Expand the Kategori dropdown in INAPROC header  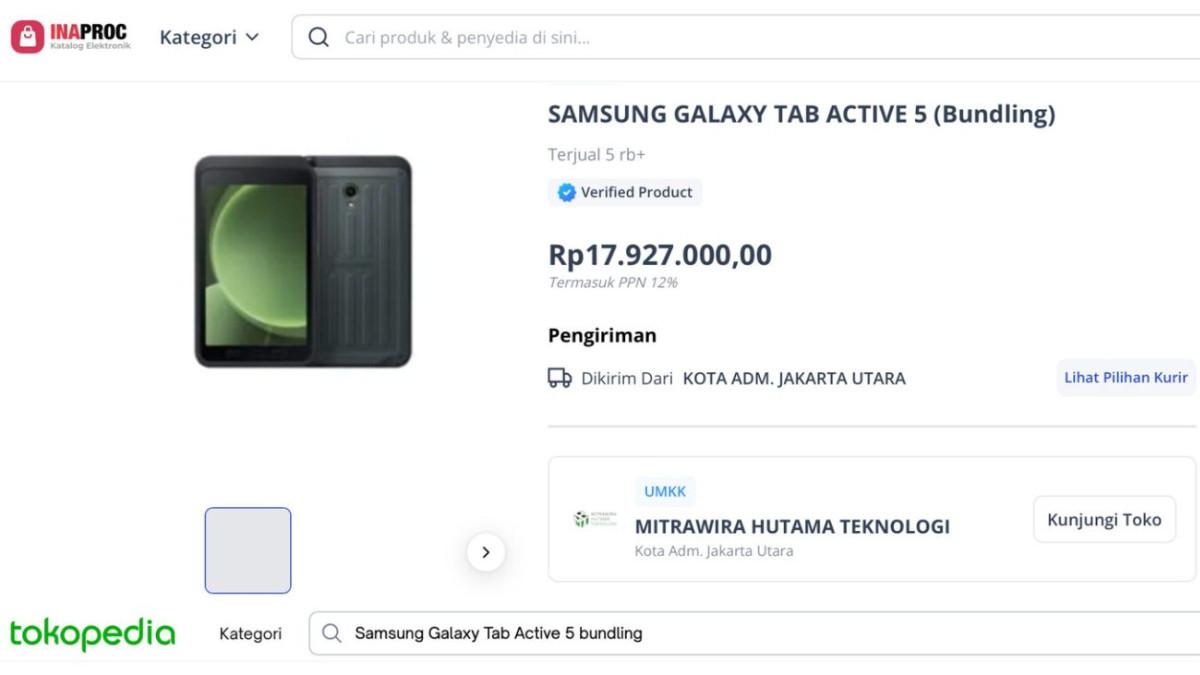198,37
